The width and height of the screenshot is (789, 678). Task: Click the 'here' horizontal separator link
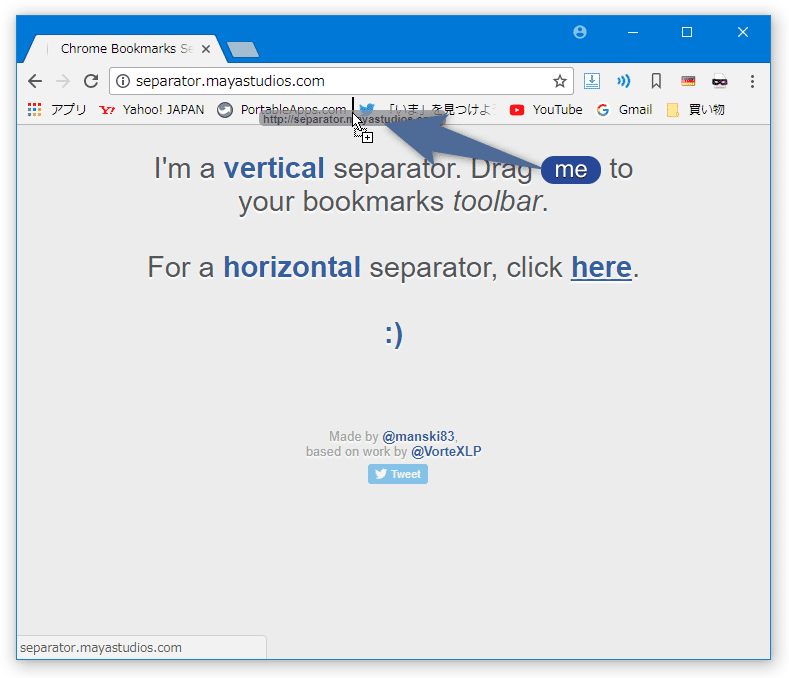(601, 267)
